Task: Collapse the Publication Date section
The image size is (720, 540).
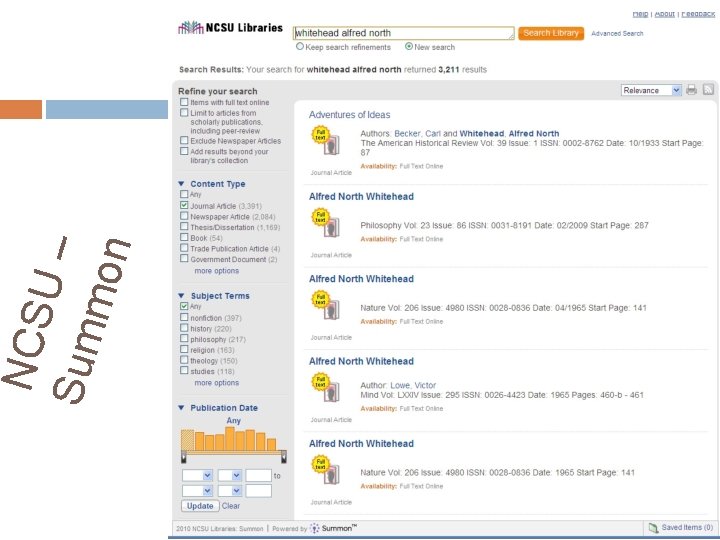Action: (x=181, y=408)
